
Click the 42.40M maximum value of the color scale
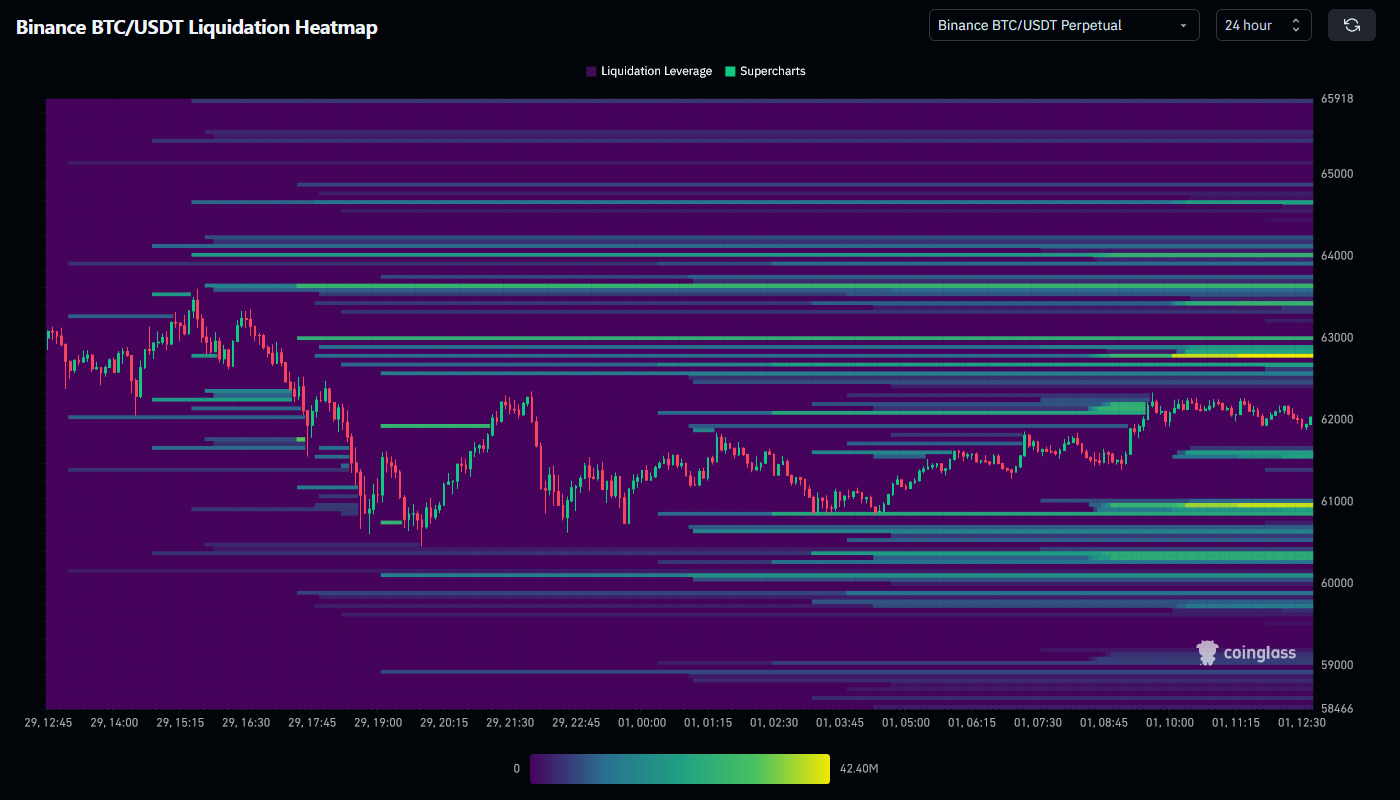pyautogui.click(x=859, y=769)
